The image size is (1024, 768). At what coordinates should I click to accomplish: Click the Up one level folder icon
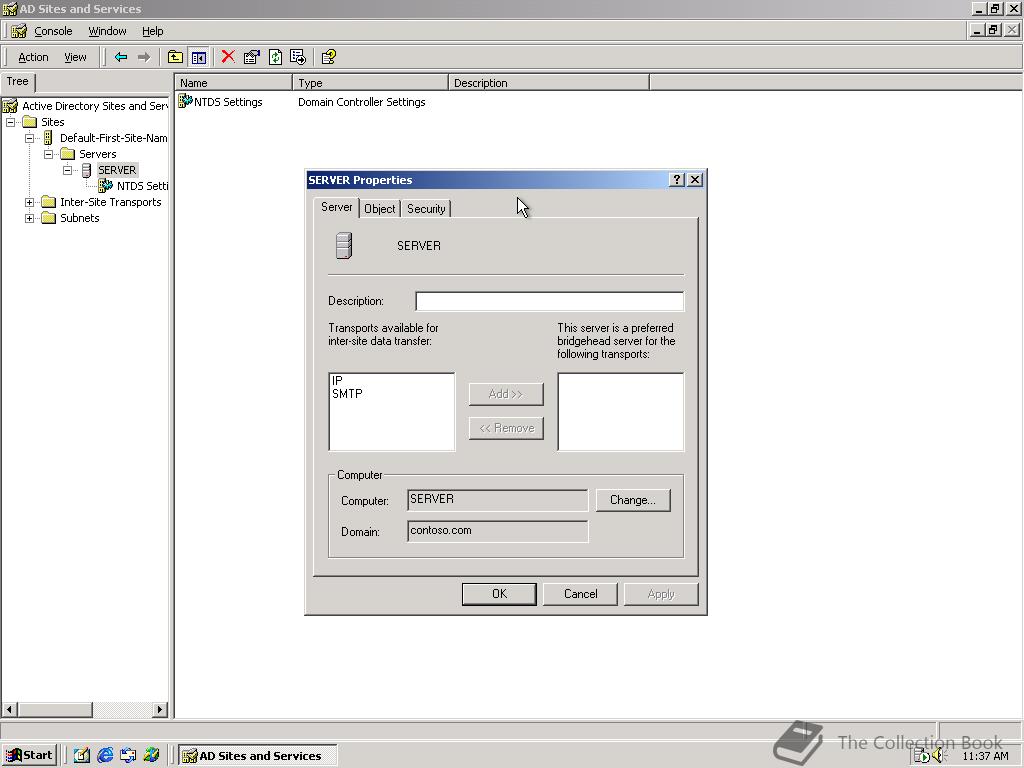(175, 57)
